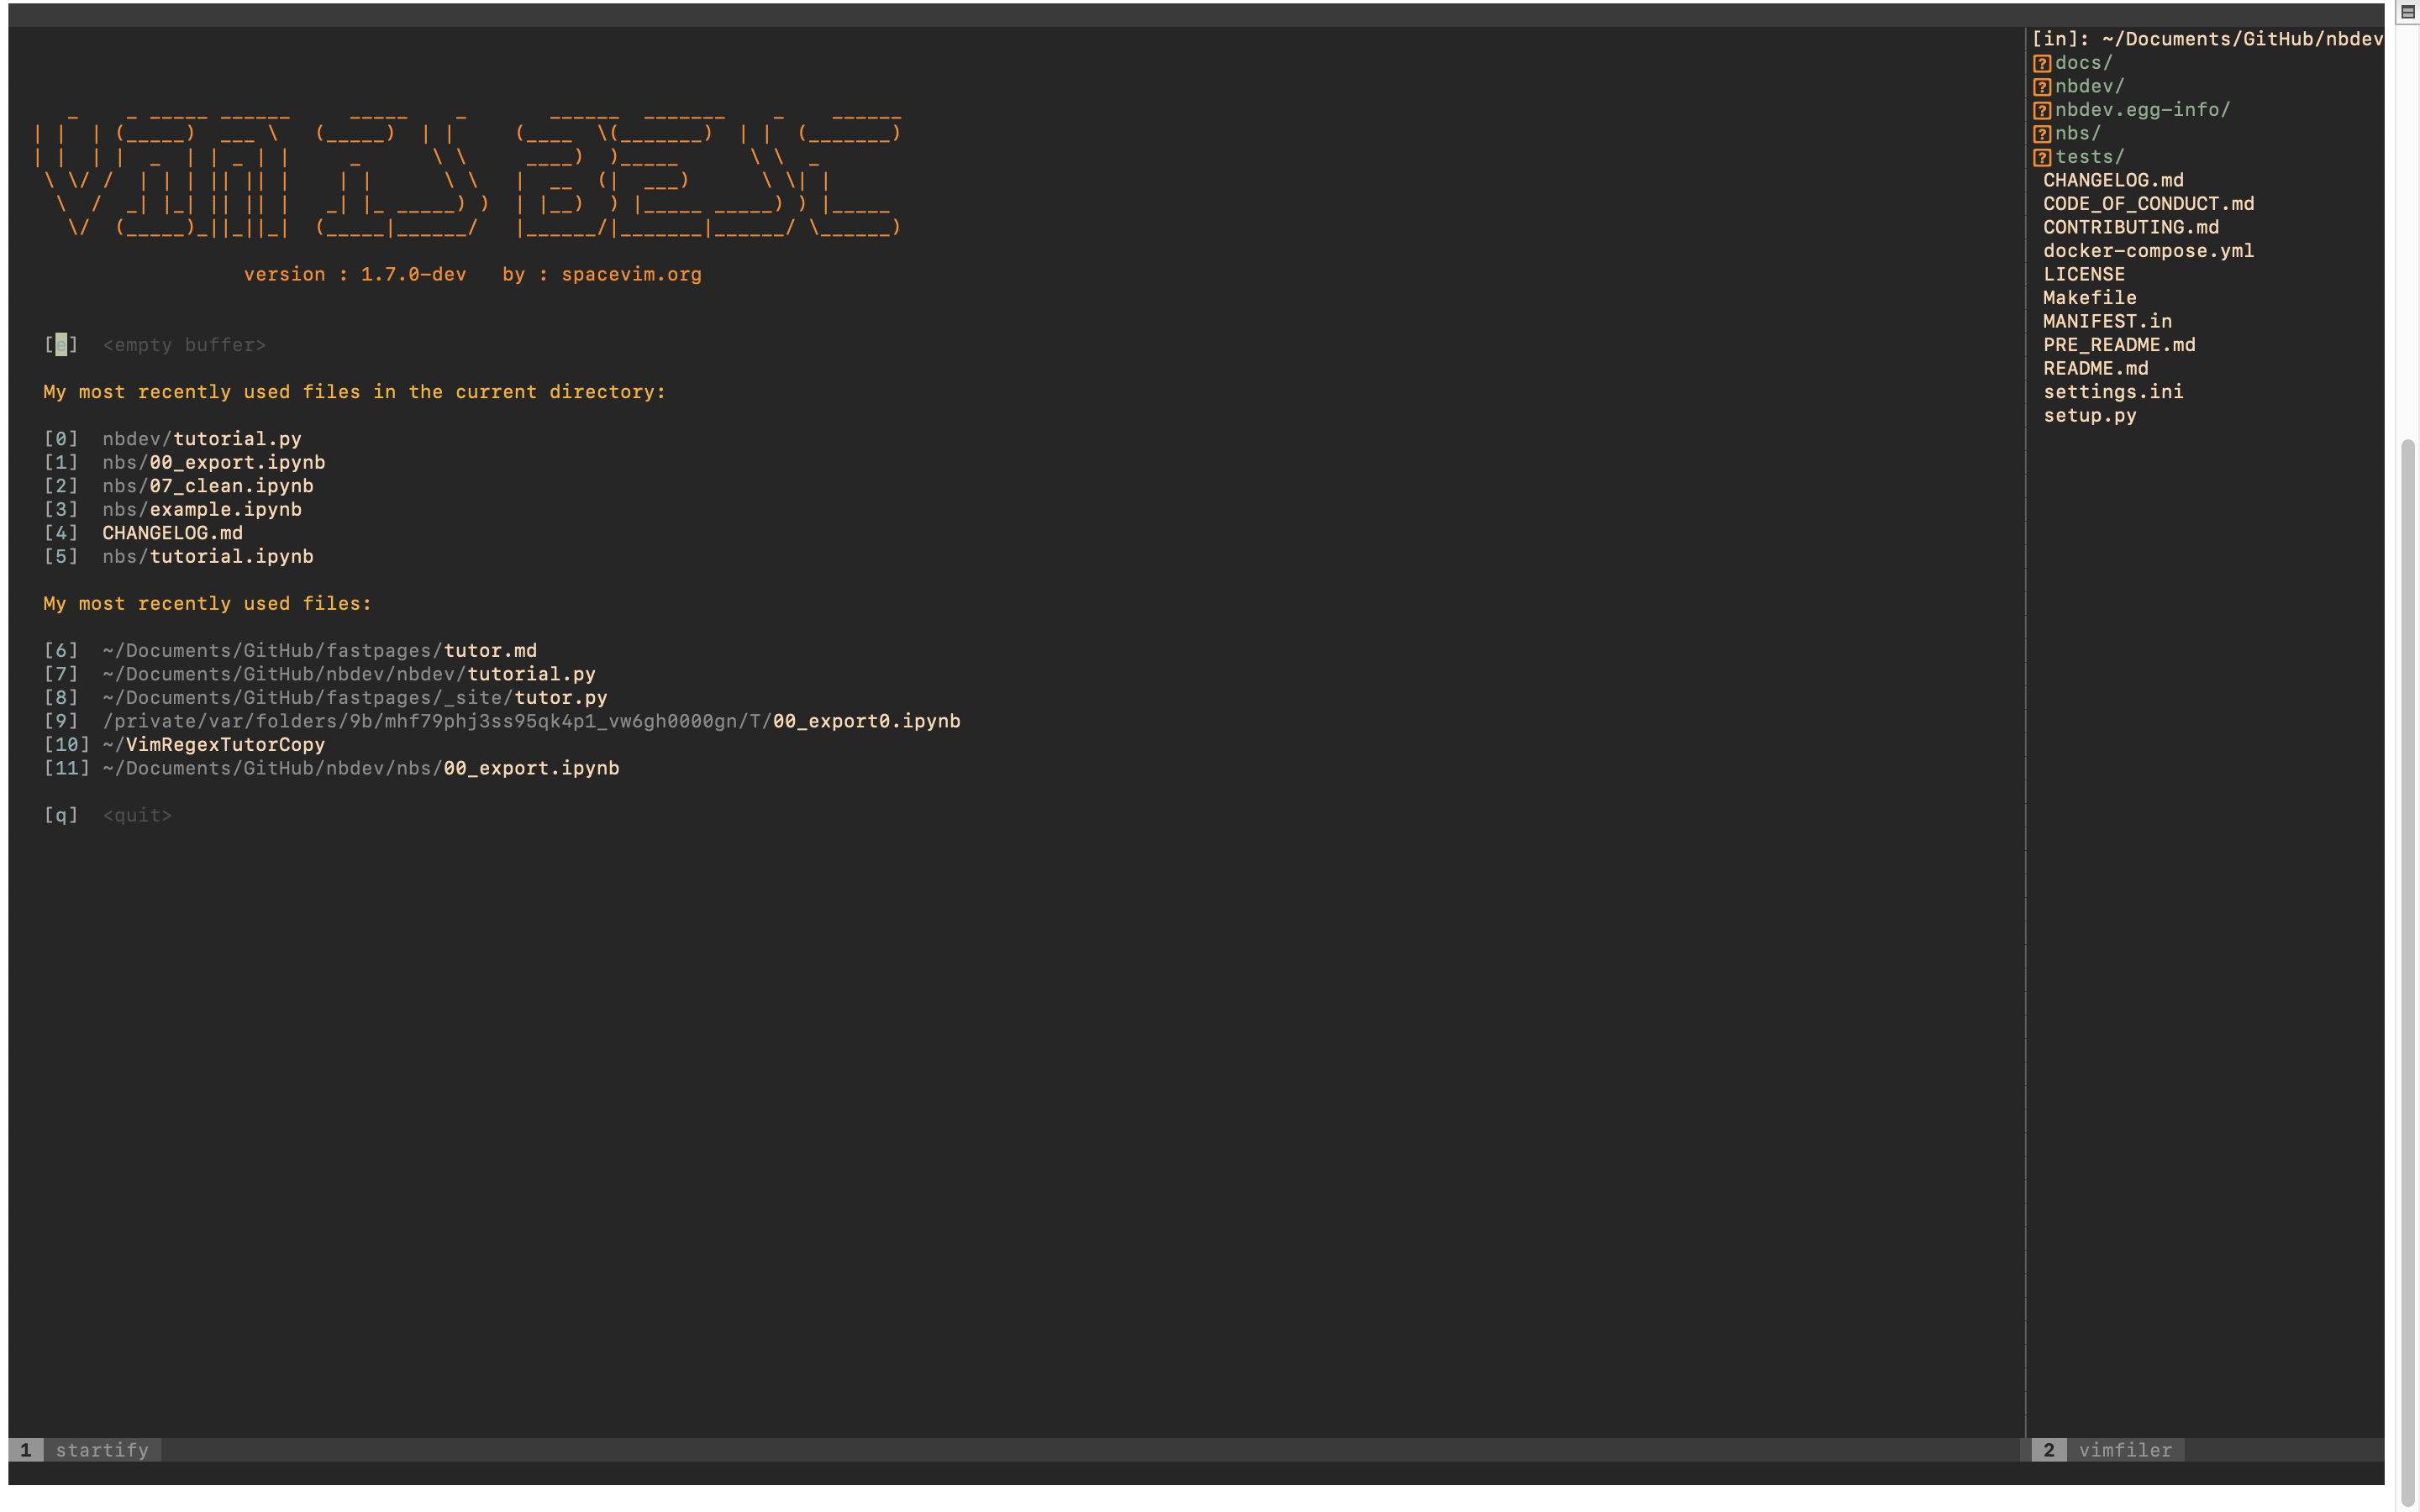
Task: Open entry [4] CHANGELOG.md in startify
Action: 144,533
